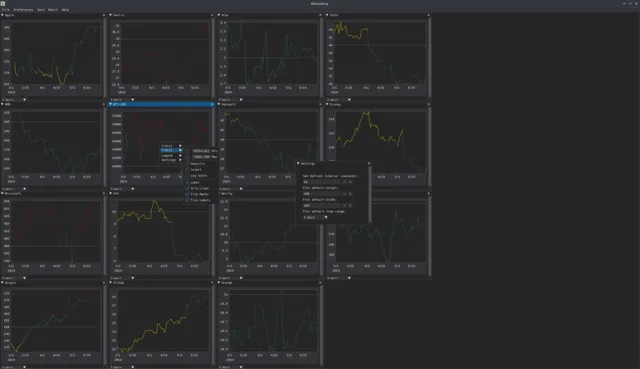Close the AMD plot panel
This screenshot has width=640, height=369.
tap(104, 104)
